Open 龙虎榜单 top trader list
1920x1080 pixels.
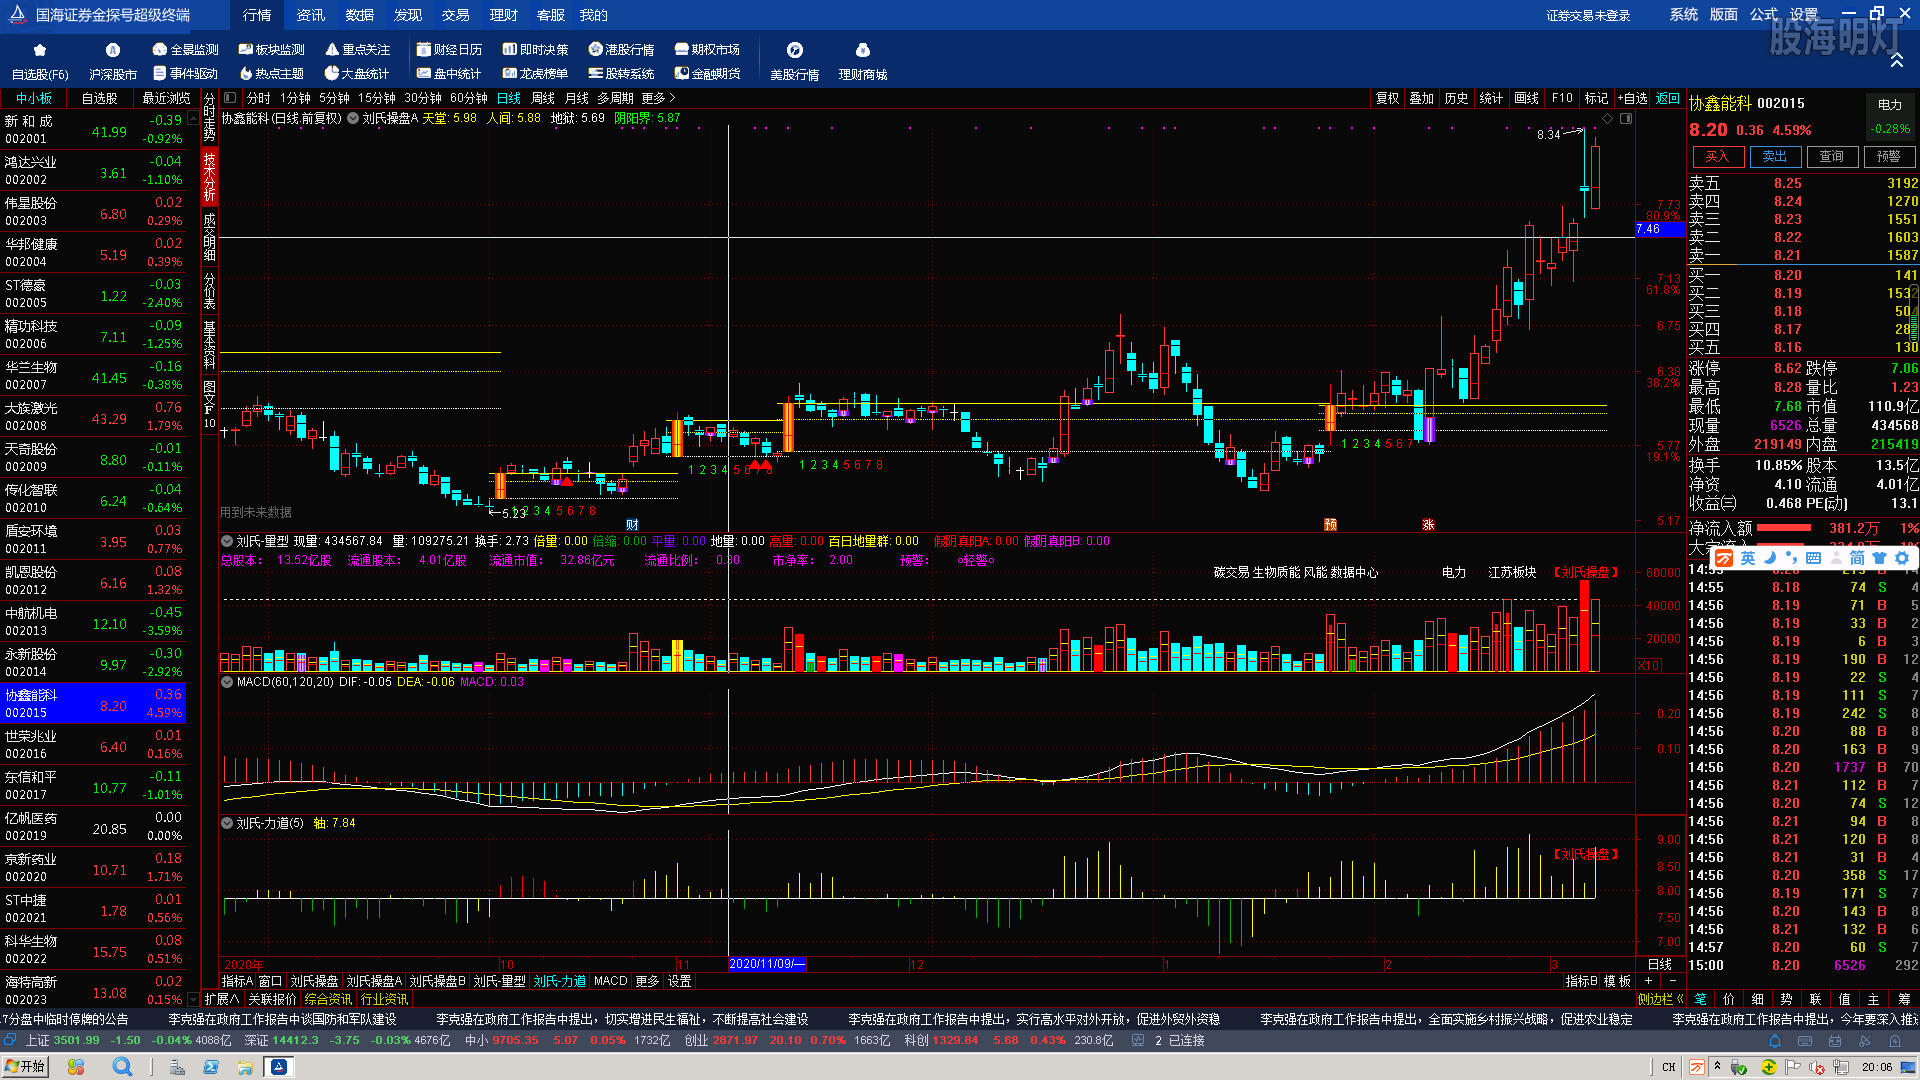click(x=536, y=73)
